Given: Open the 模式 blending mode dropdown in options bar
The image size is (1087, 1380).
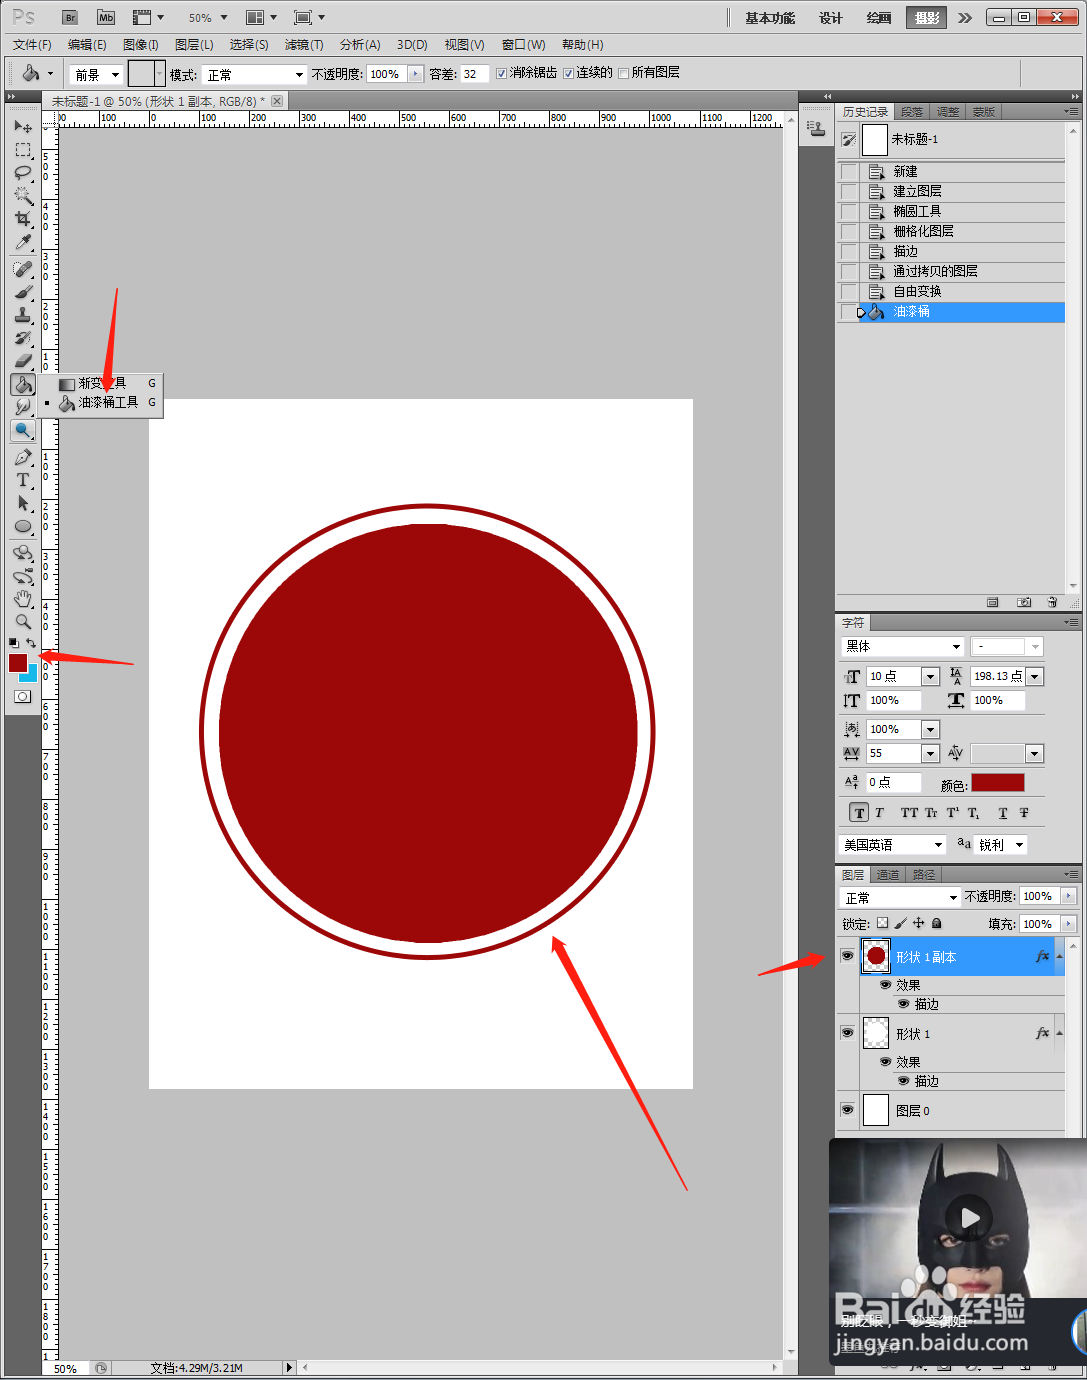Looking at the screenshot, I should coord(254,75).
